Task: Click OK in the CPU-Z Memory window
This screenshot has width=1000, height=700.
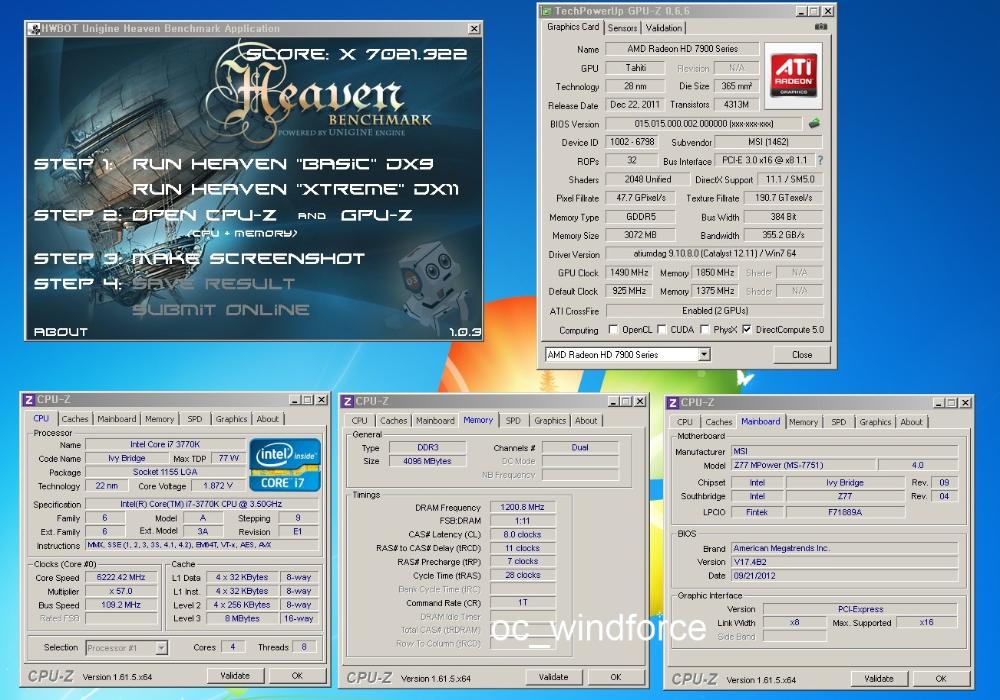Action: [x=616, y=677]
